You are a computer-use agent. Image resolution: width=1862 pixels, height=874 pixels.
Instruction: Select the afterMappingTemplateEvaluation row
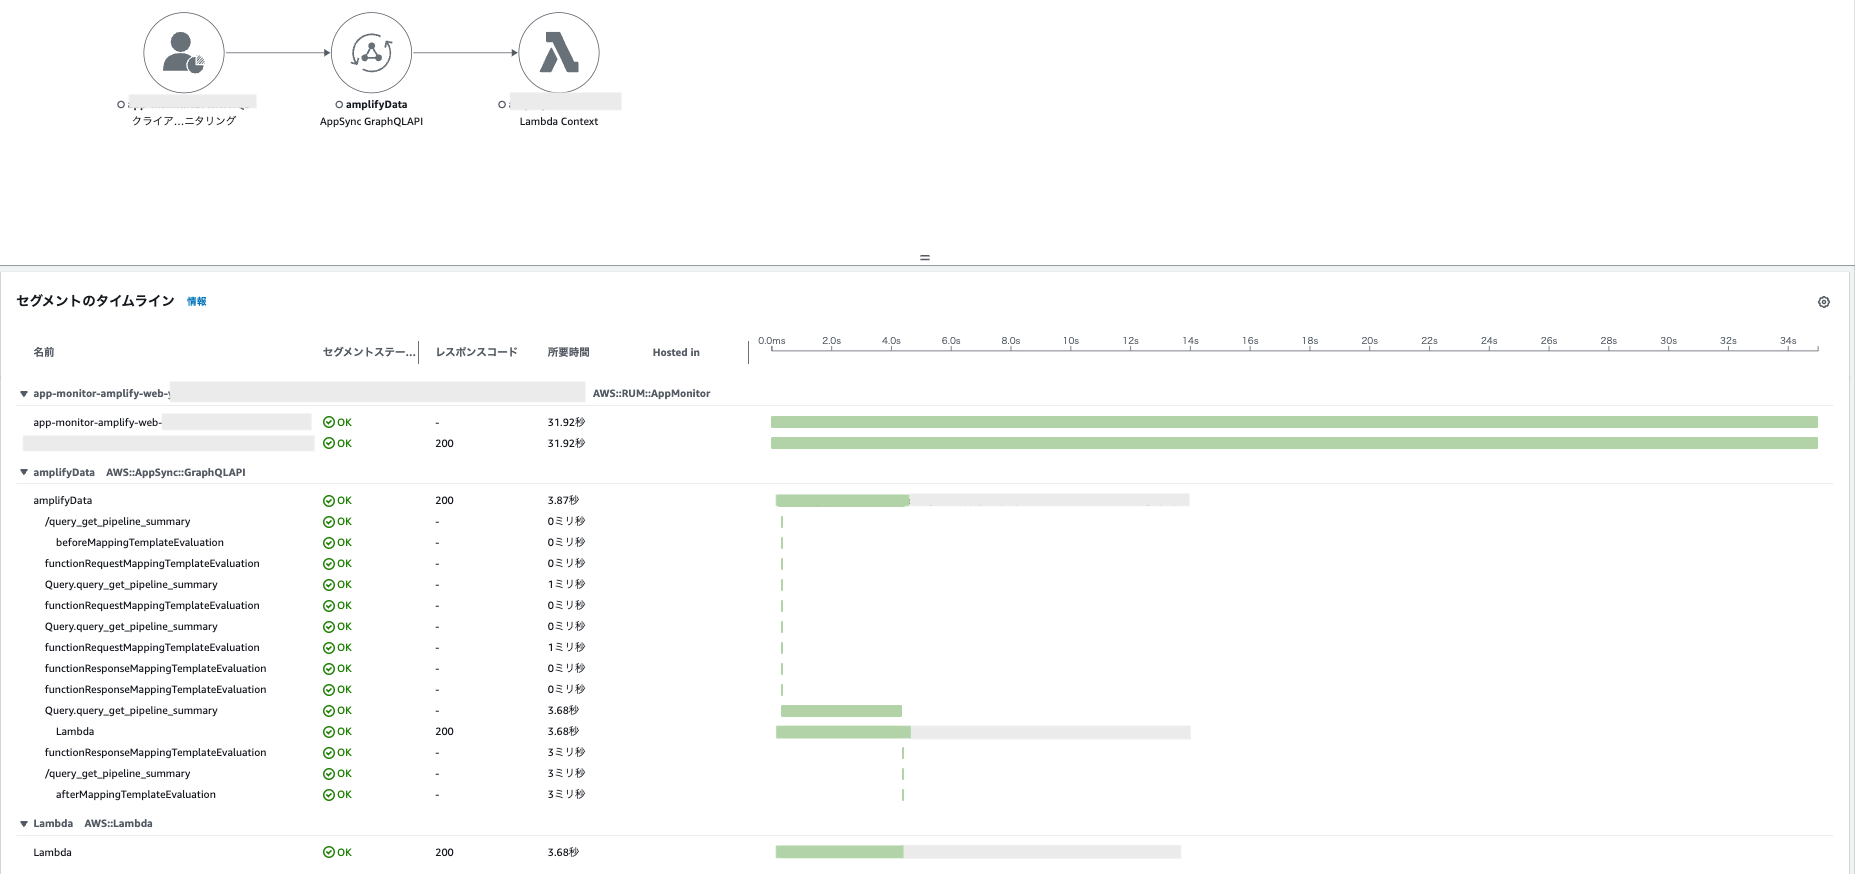click(136, 794)
